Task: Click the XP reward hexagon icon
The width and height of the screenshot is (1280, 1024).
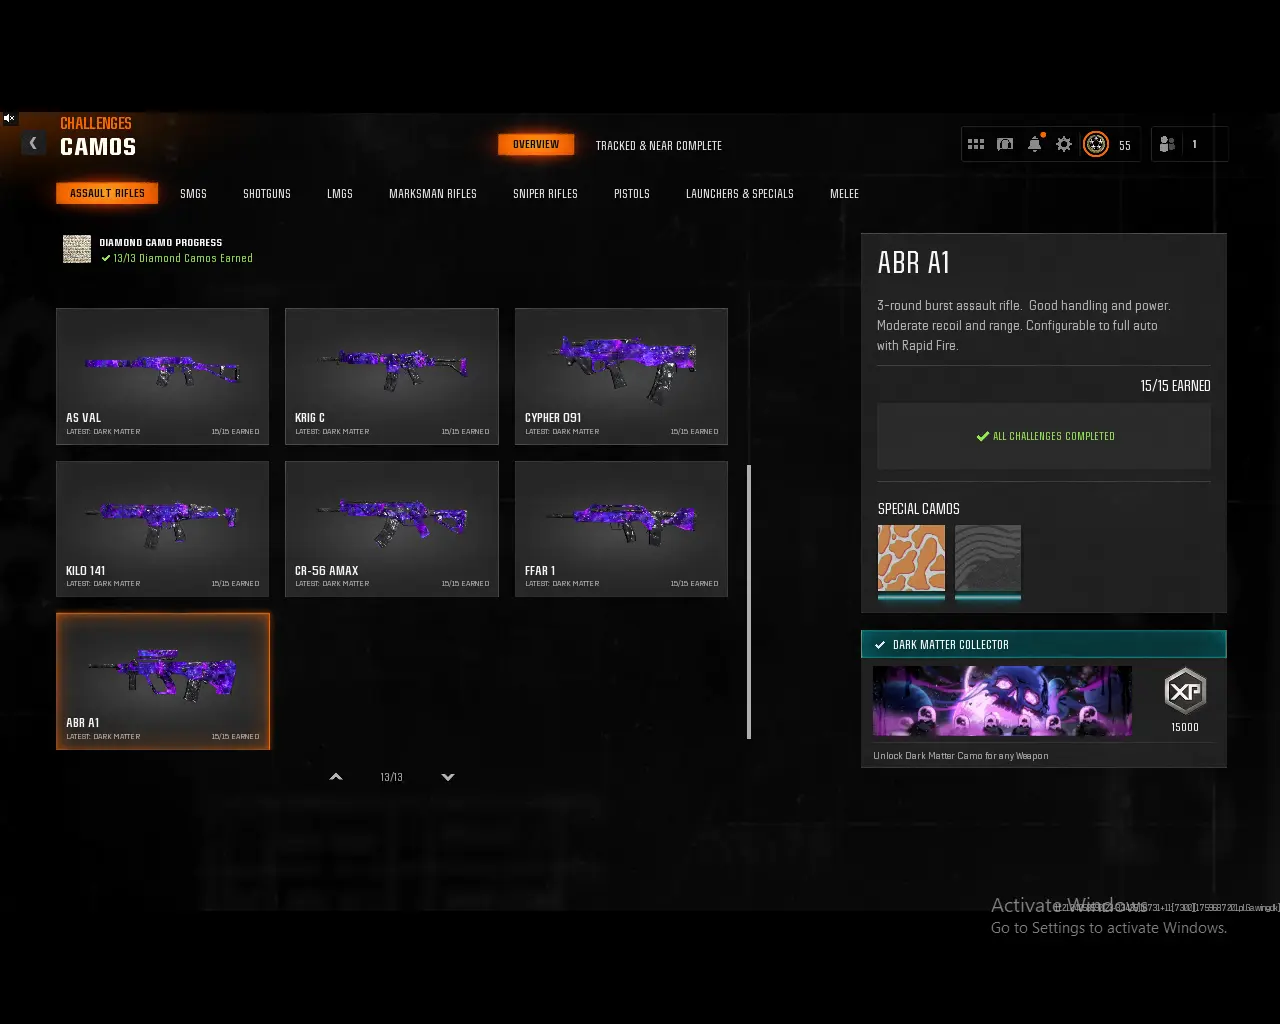Action: click(x=1185, y=692)
